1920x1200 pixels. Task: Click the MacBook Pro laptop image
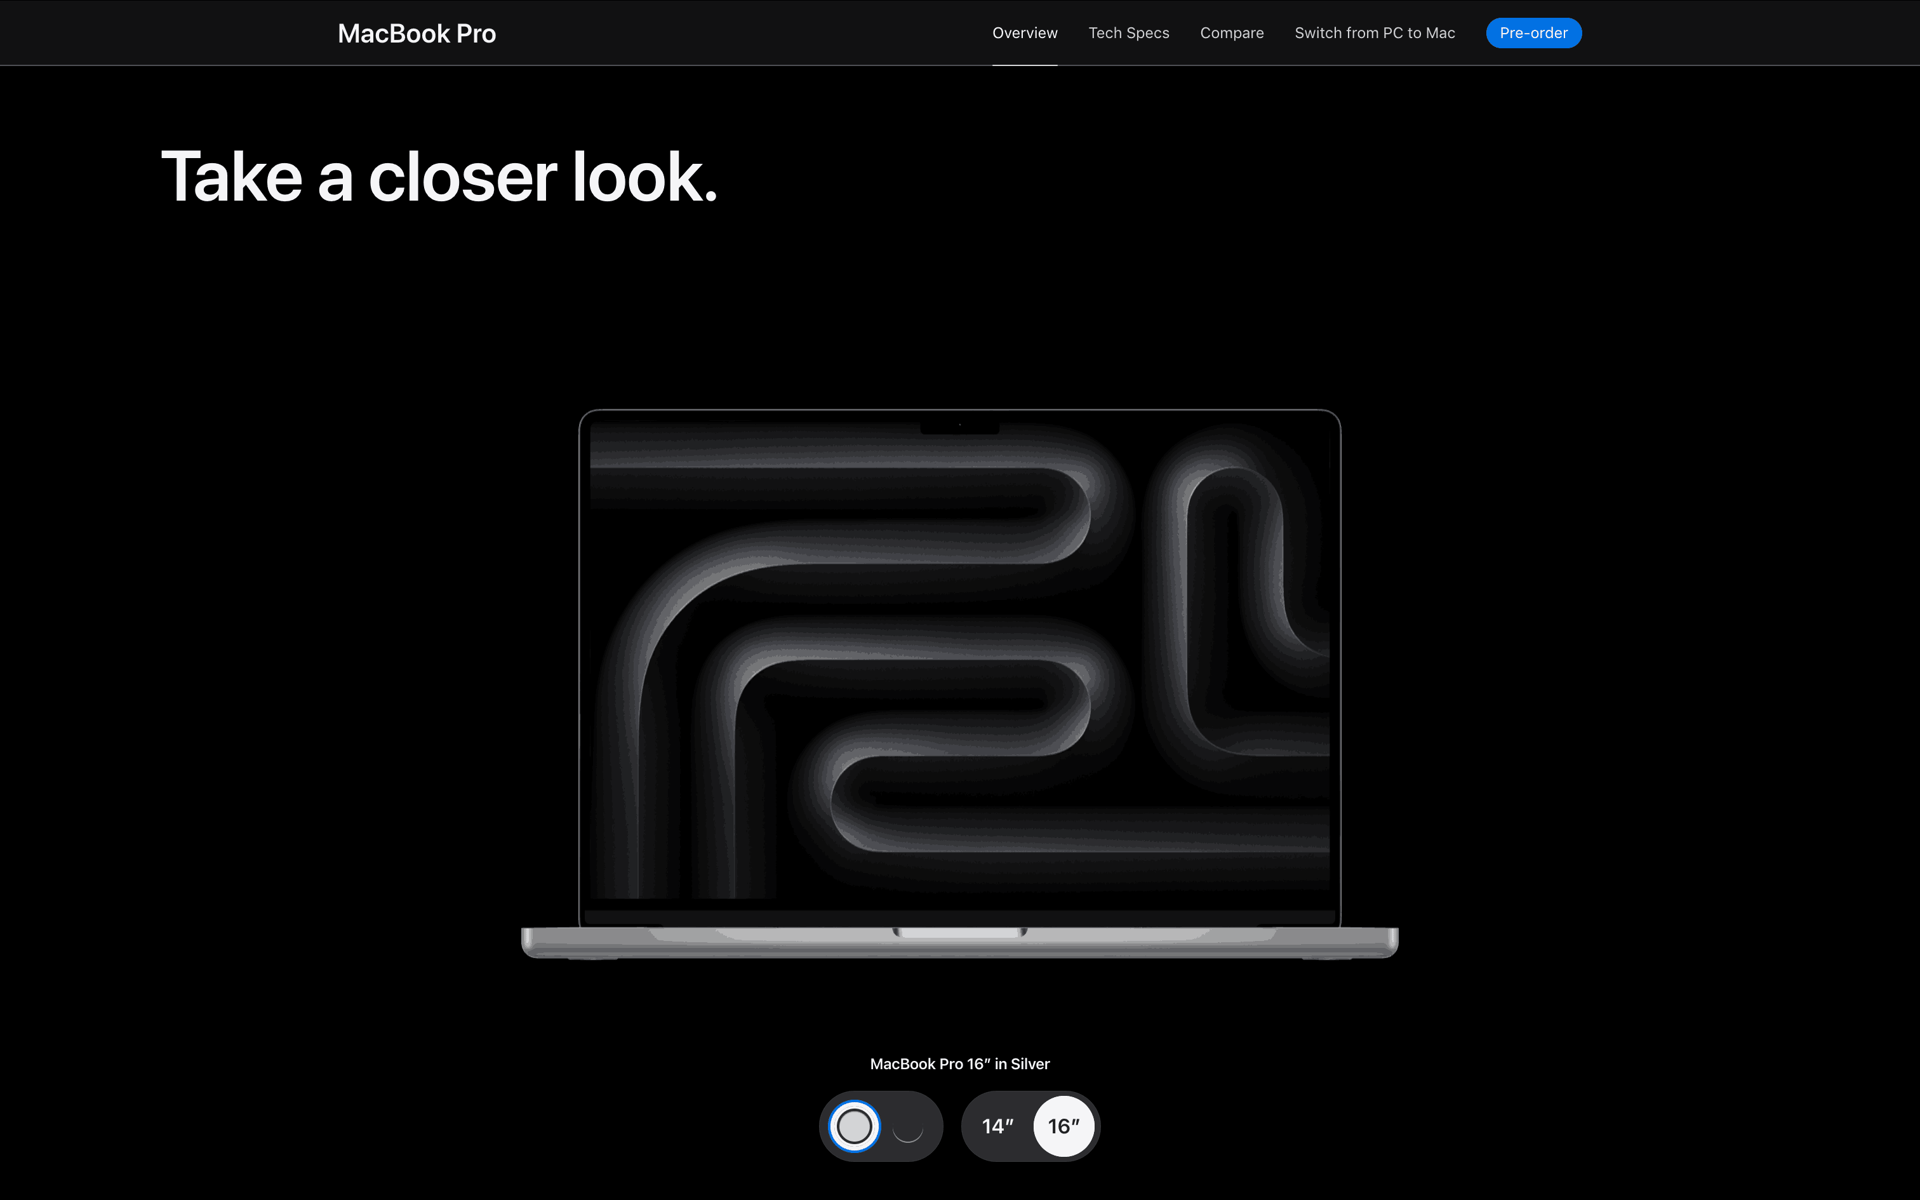click(x=960, y=684)
